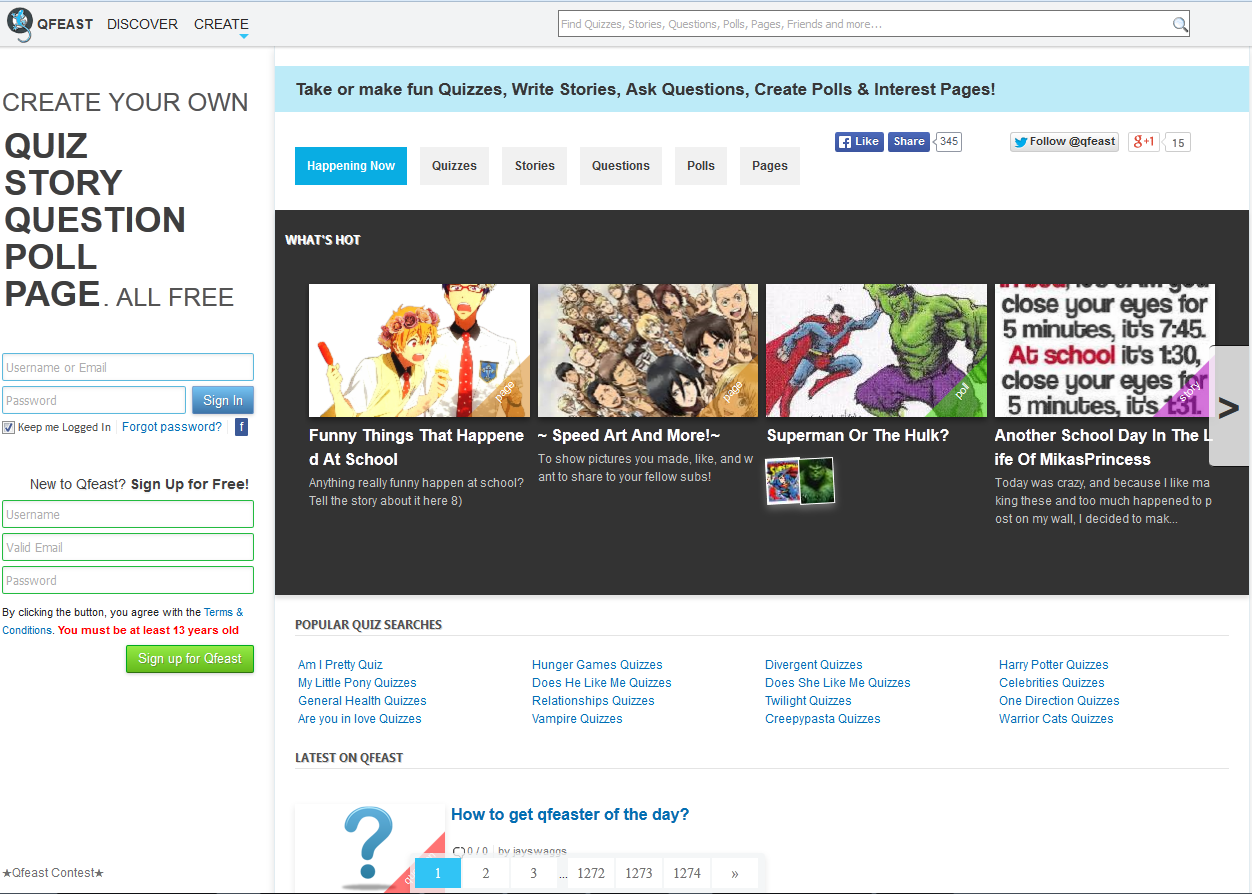Viewport: 1252px width, 894px height.
Task: Open Creepypasta Quizzes link
Action: coord(823,719)
